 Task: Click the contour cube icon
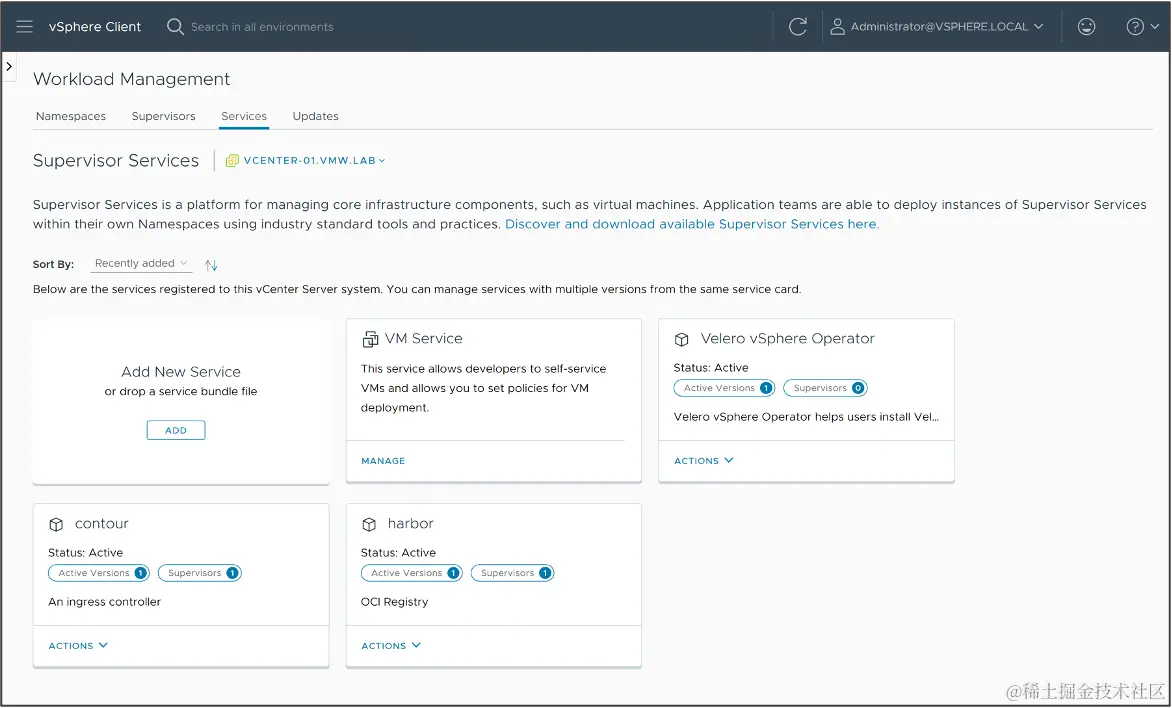click(56, 525)
